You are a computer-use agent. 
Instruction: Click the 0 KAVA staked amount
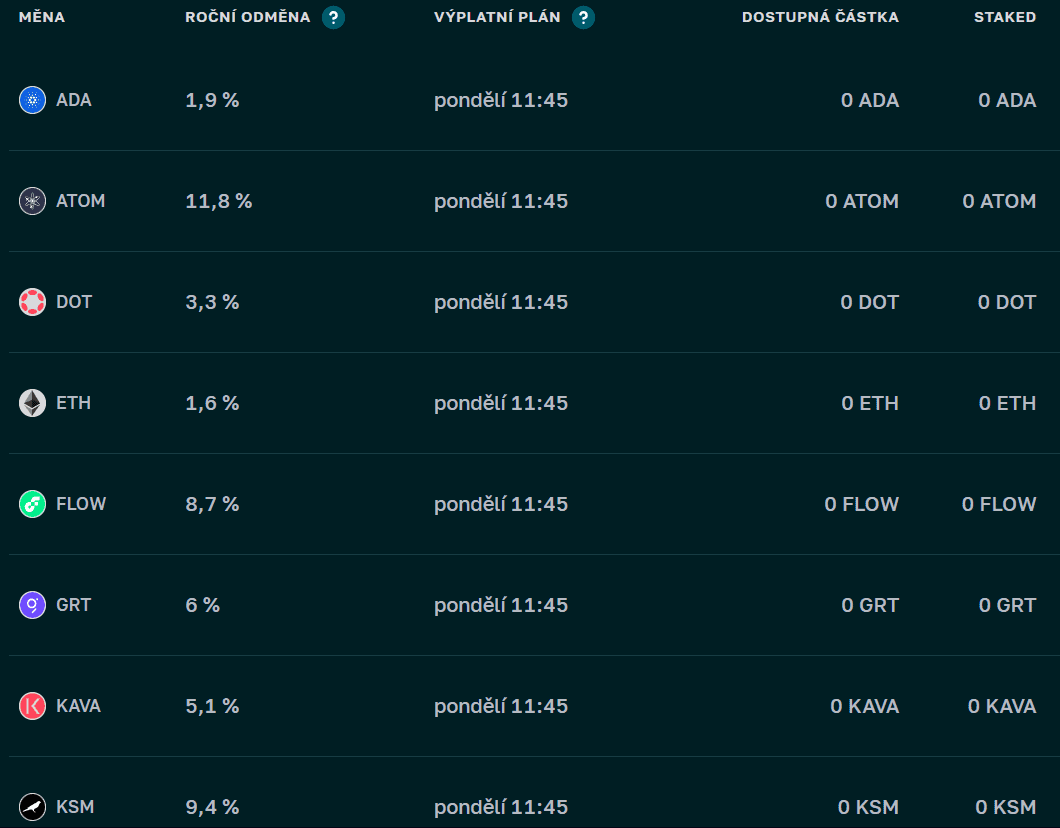(x=1002, y=706)
